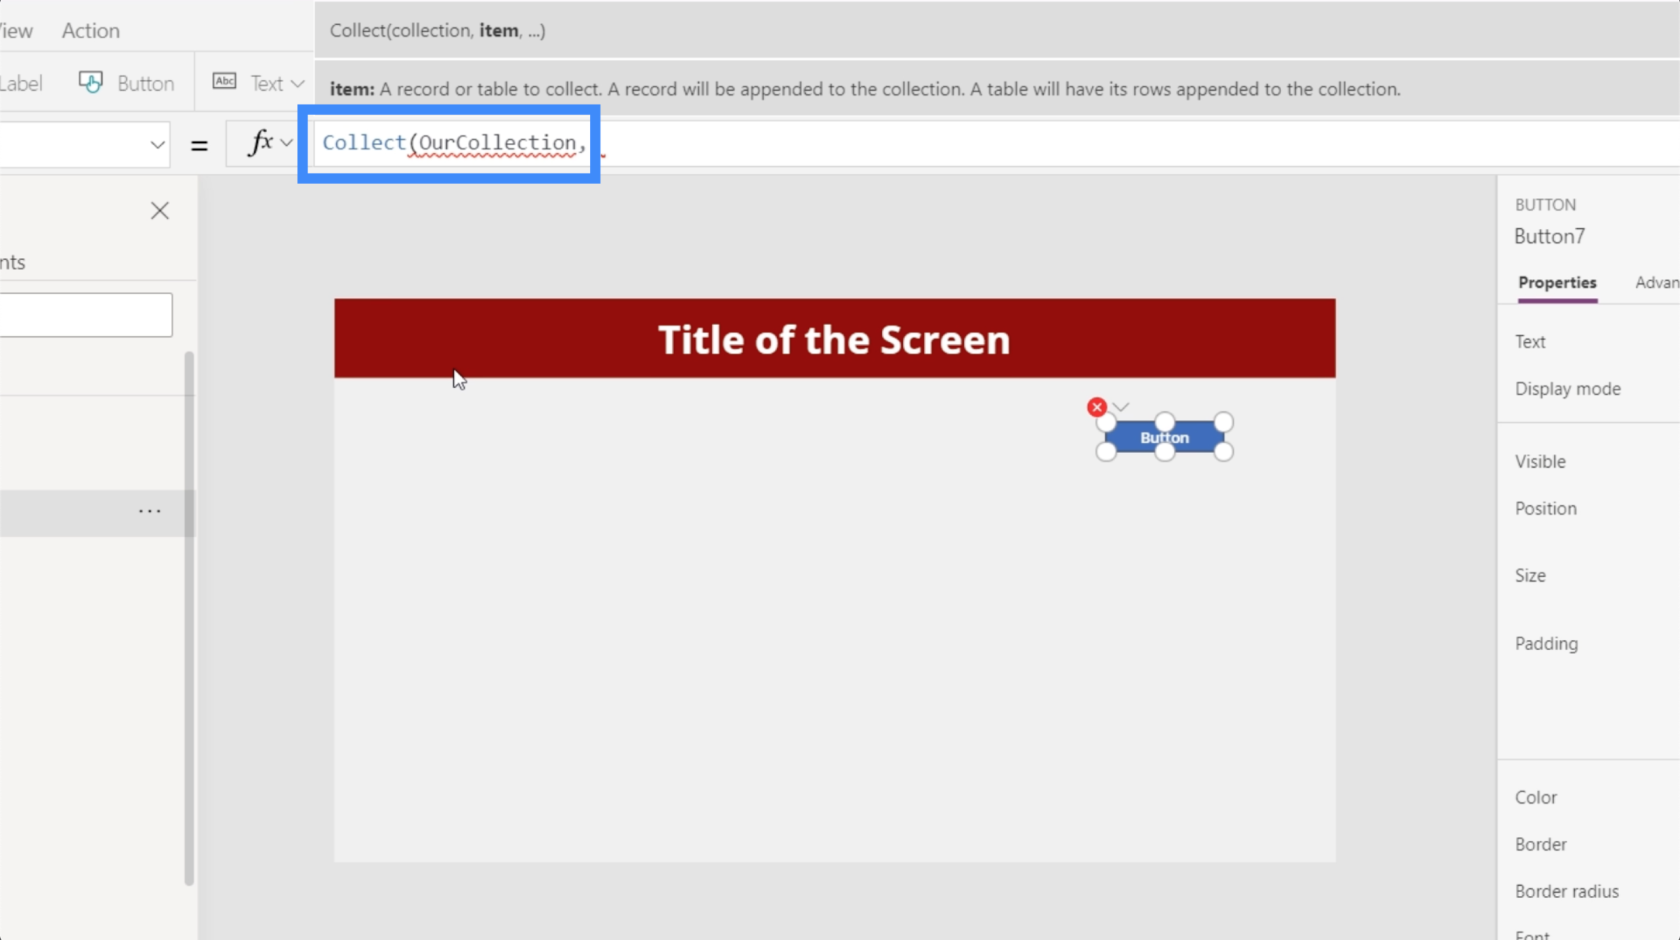This screenshot has height=940, width=1680.
Task: Click the fx formula icon
Action: tap(260, 143)
